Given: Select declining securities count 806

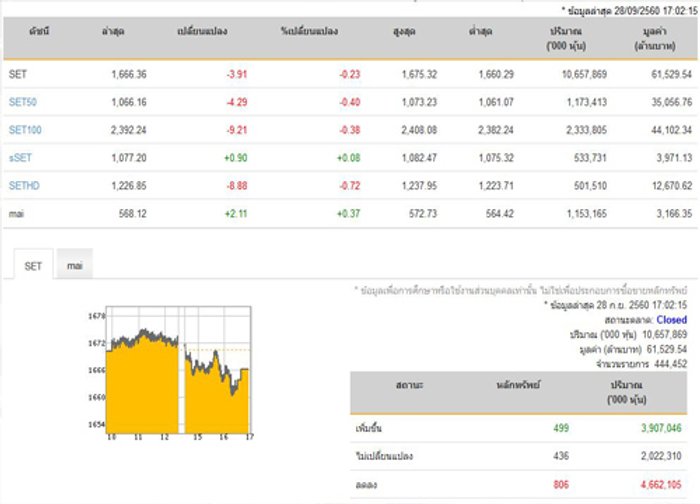Looking at the screenshot, I should pyautogui.click(x=561, y=484).
